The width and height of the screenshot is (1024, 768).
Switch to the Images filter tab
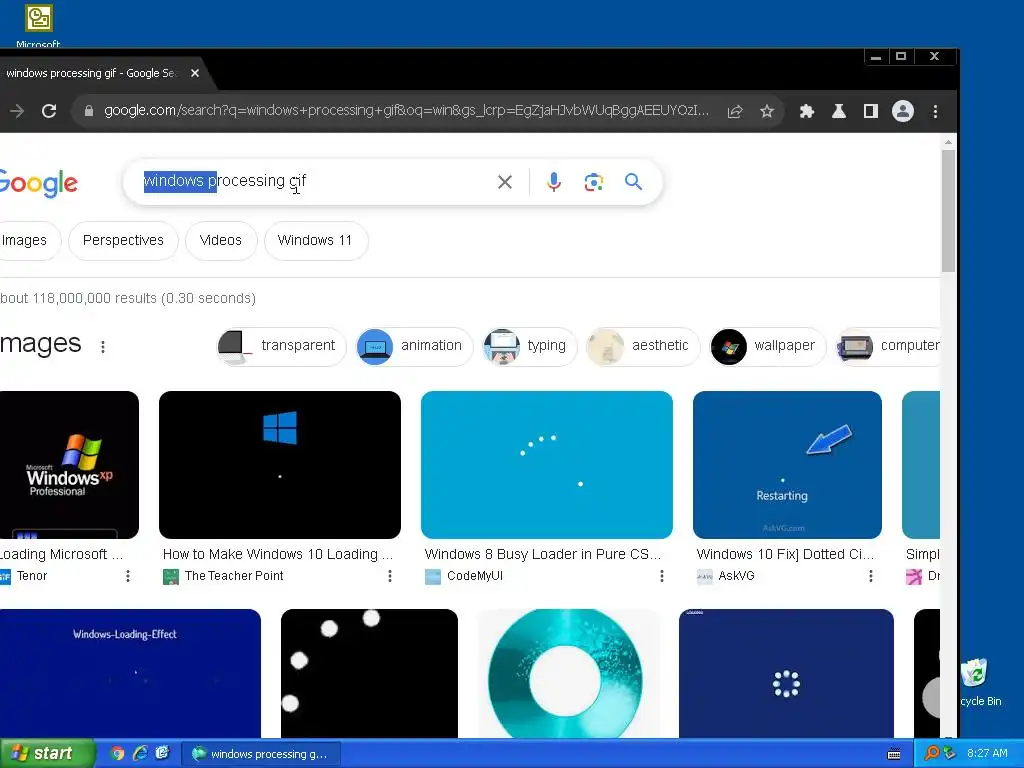pos(24,240)
